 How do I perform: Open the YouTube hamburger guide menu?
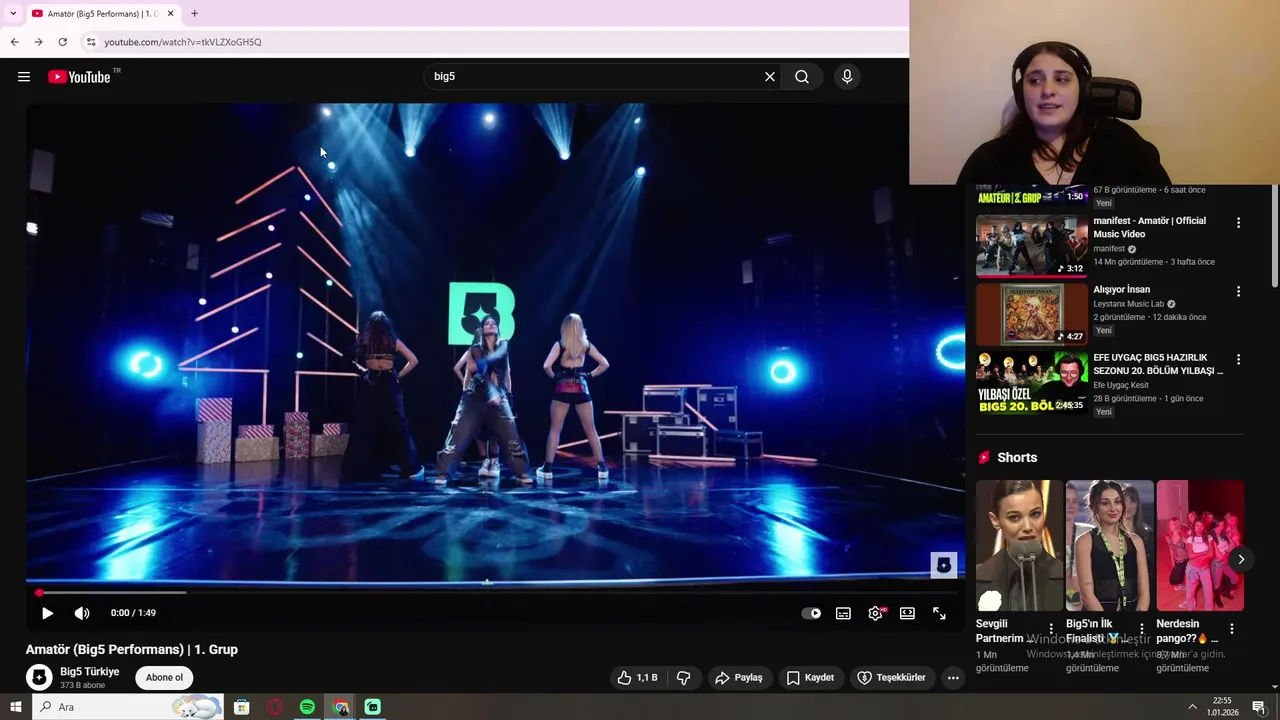tap(24, 77)
